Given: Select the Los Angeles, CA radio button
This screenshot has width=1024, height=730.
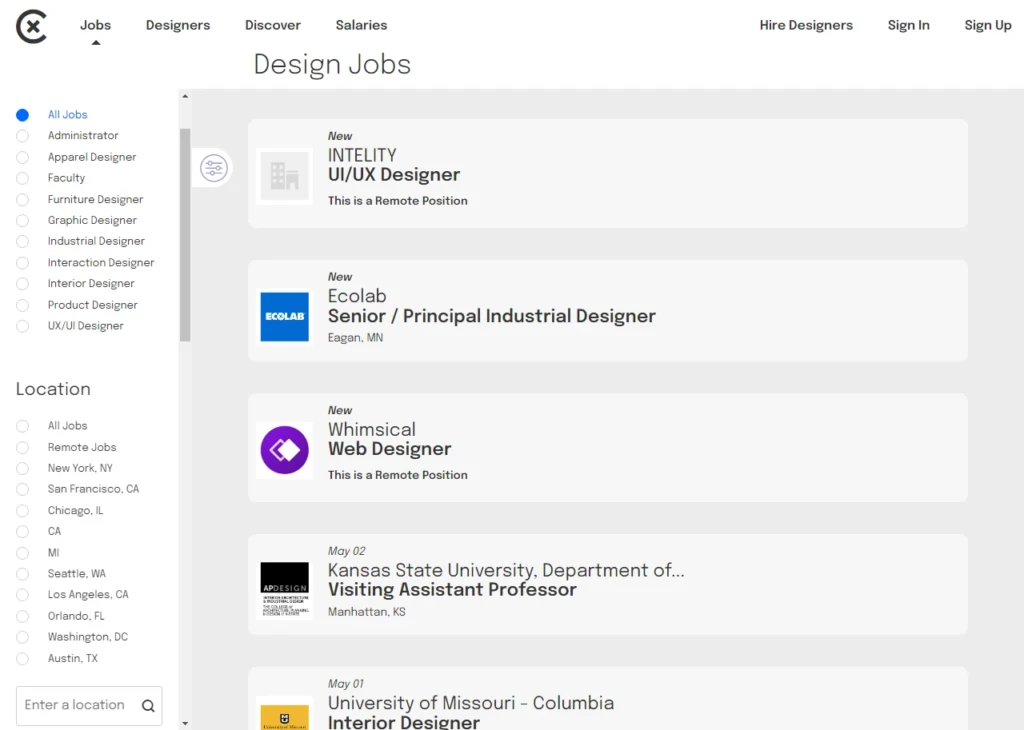Looking at the screenshot, I should [22, 595].
